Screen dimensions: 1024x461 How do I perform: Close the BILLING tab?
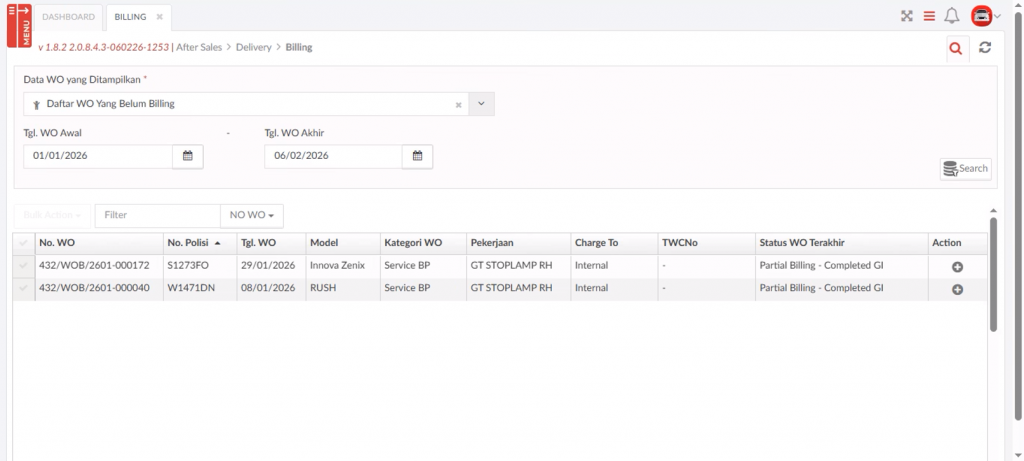pyautogui.click(x=159, y=17)
